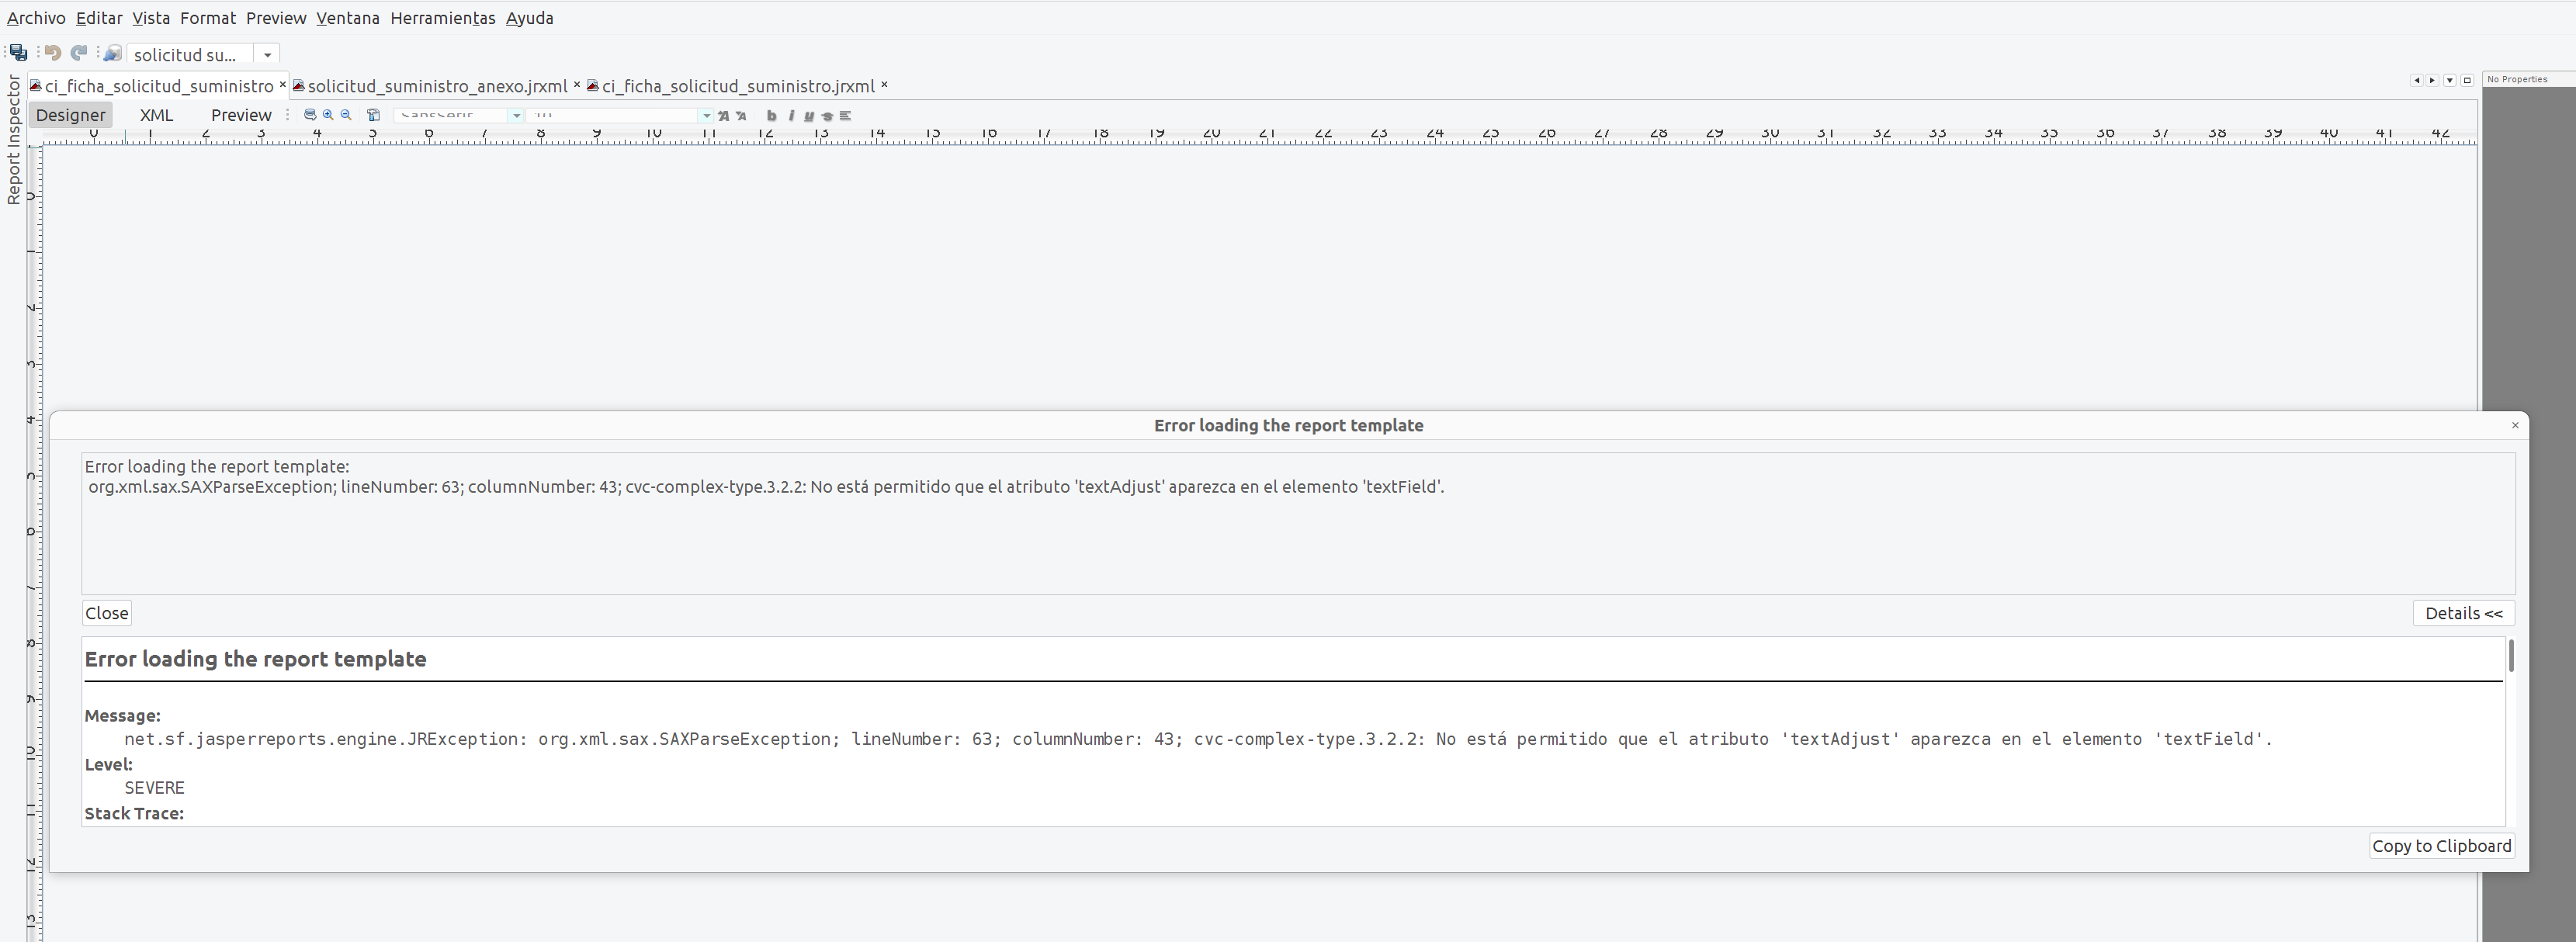Image resolution: width=2576 pixels, height=942 pixels.
Task: Select the Designer view button
Action: 70,115
